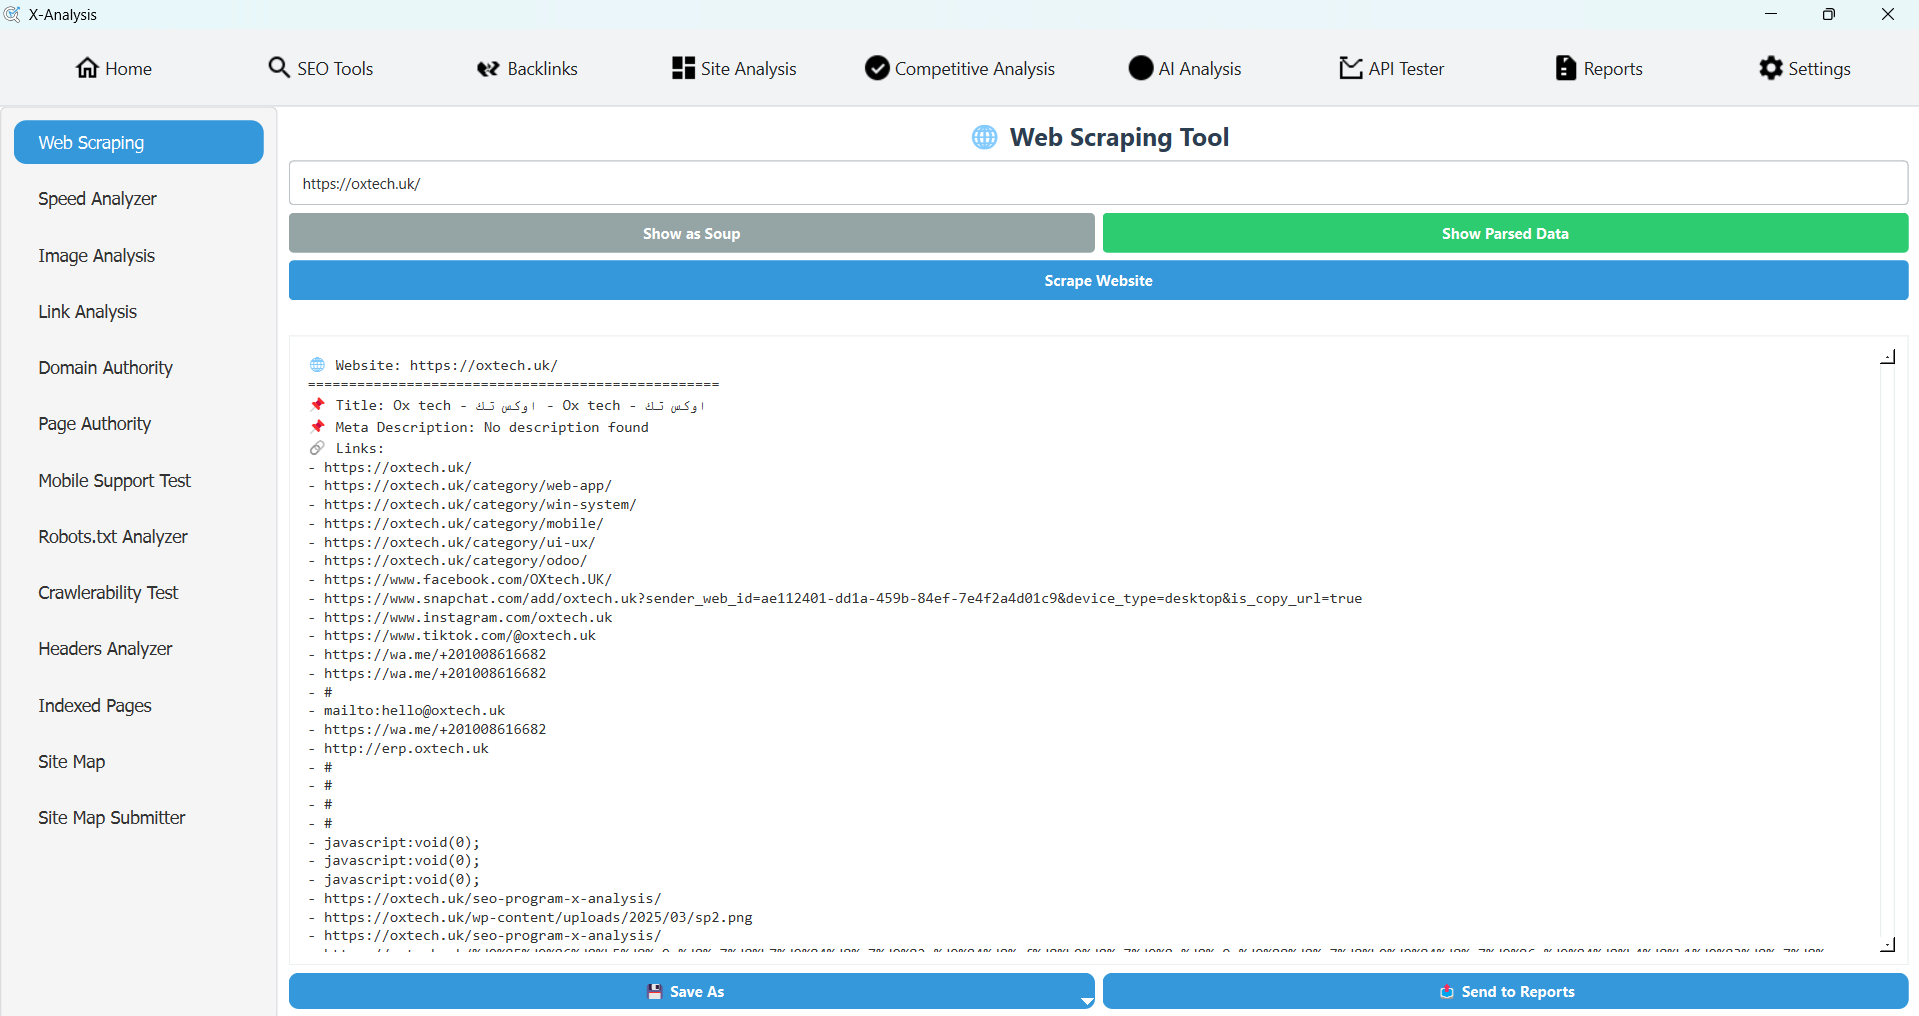This screenshot has height=1016, width=1919.
Task: Click the Show as Soup button
Action: coord(692,233)
